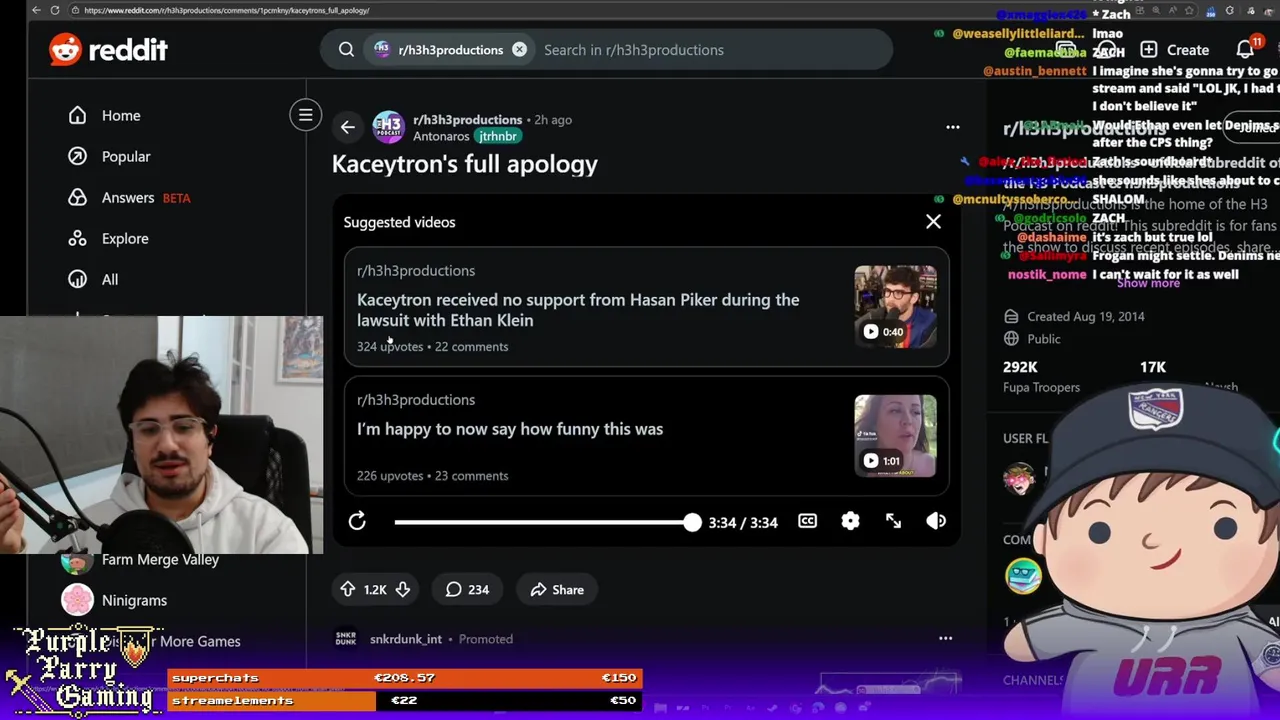This screenshot has height=720, width=1280.
Task: Click the browser address bar URL
Action: 227,10
